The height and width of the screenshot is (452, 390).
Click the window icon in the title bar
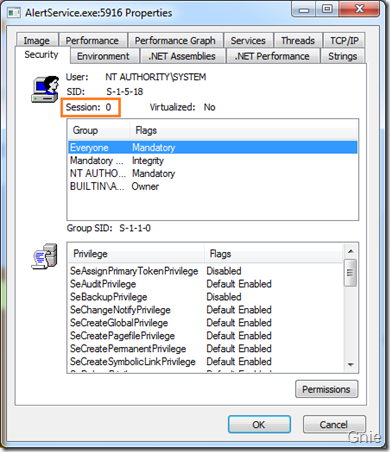point(14,13)
